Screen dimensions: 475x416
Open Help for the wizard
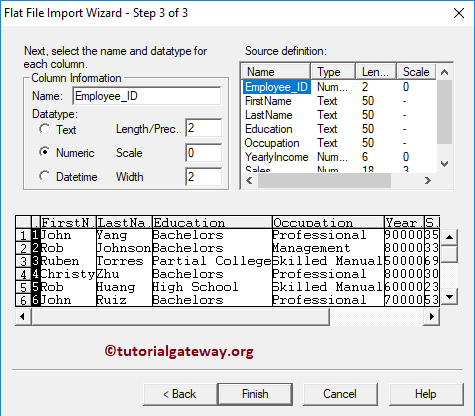coord(426,394)
